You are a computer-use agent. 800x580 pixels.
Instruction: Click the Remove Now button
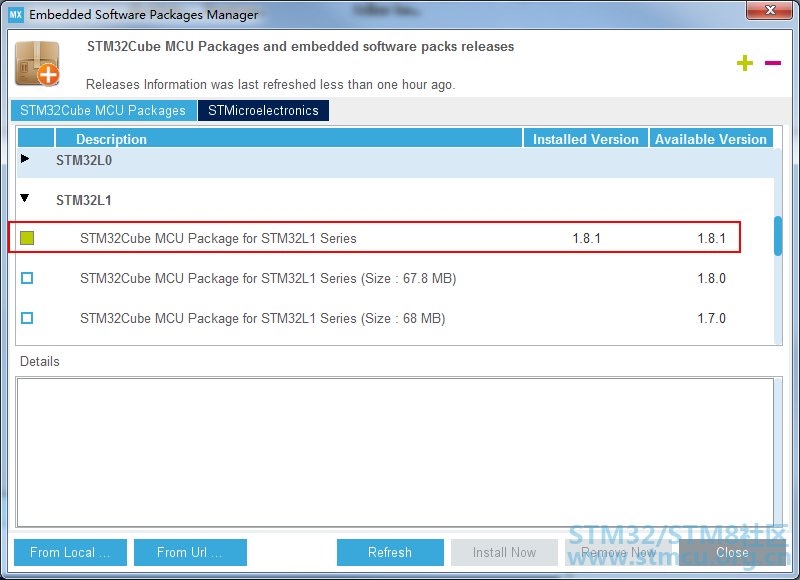pos(618,552)
